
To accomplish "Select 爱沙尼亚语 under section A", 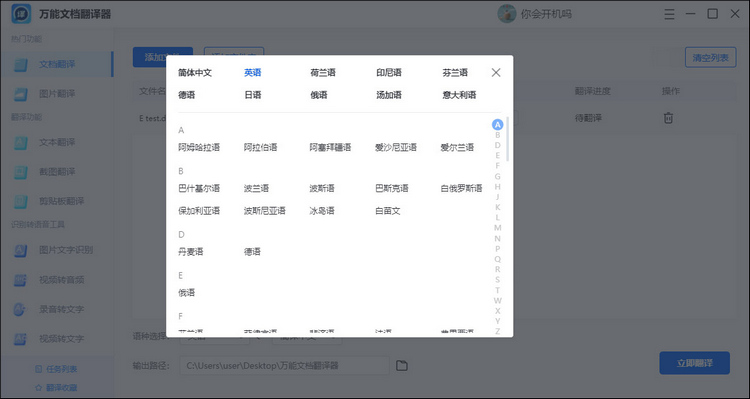I will 396,147.
